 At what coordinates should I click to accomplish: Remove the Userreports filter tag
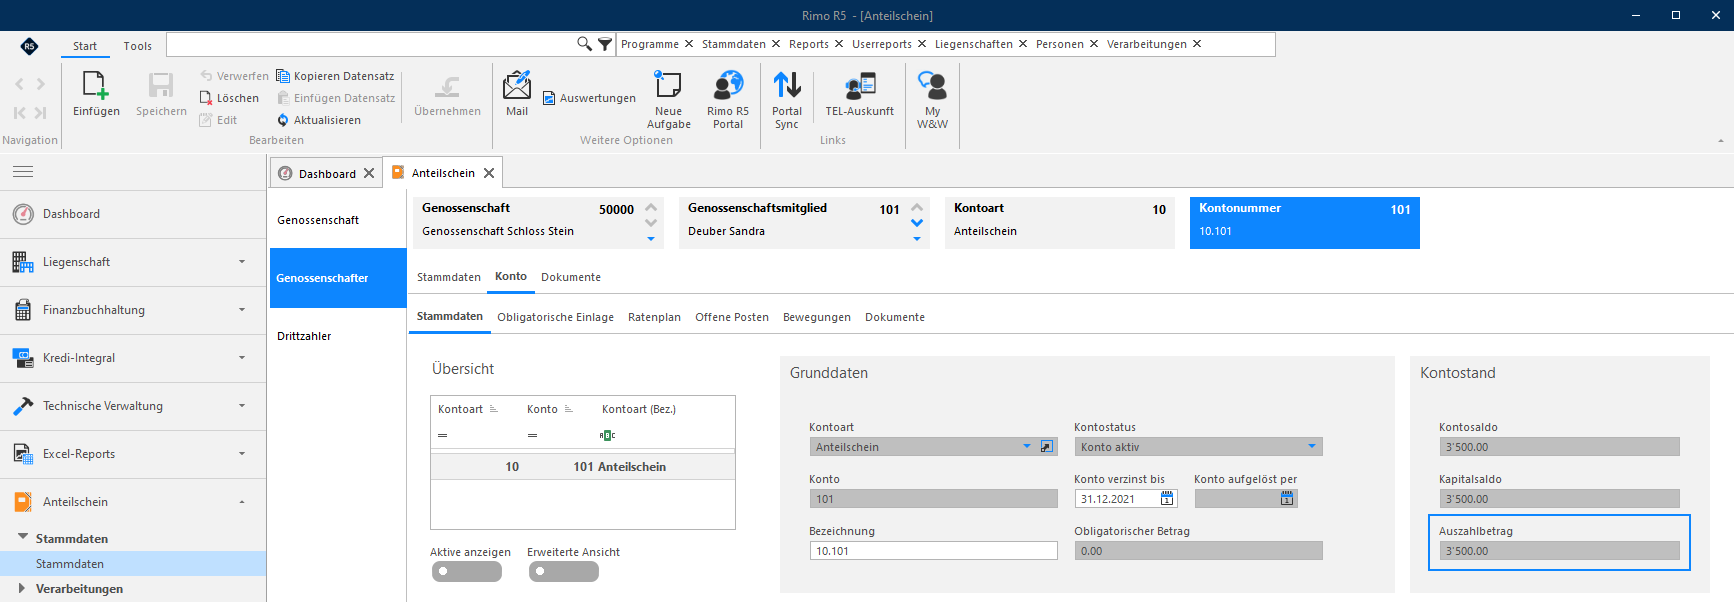pos(922,44)
